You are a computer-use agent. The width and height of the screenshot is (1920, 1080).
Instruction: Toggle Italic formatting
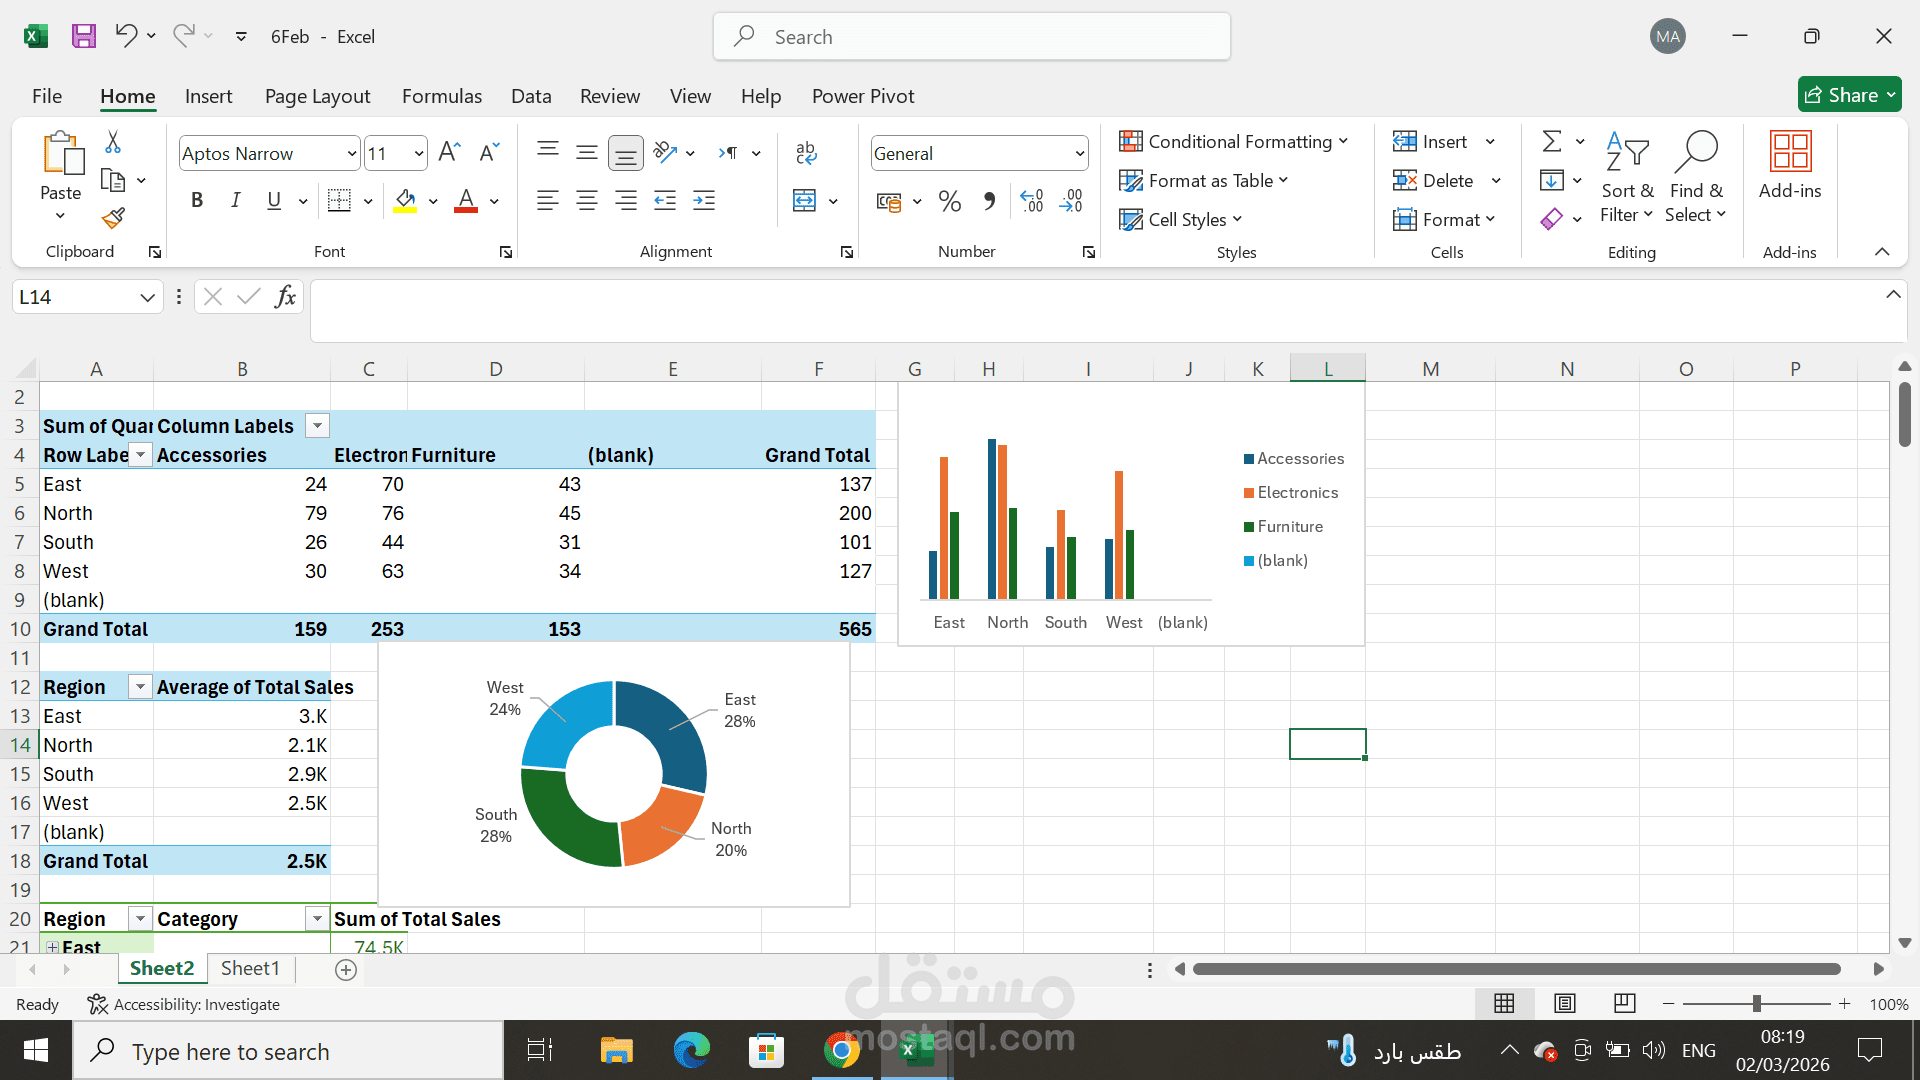pyautogui.click(x=235, y=201)
